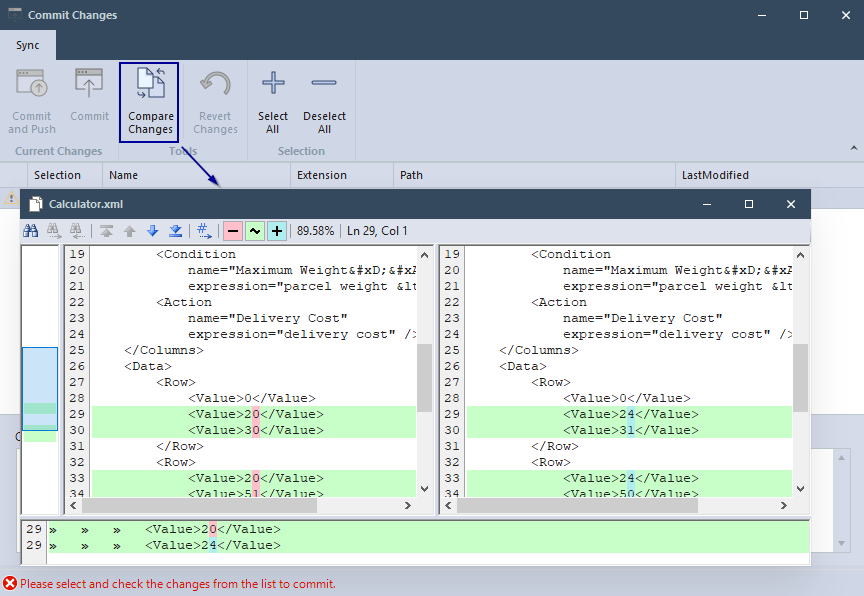Maximize the Calculator.xml compare window
The image size is (864, 596).
pos(749,204)
